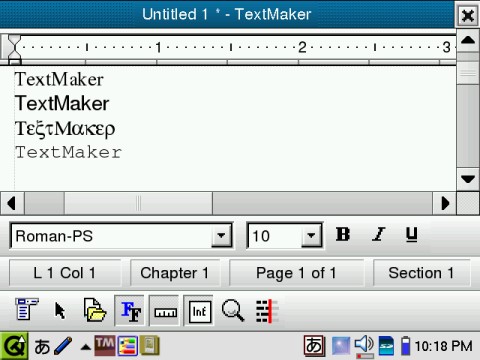Switch to TM TextMaker taskbar icon

pos(105,346)
